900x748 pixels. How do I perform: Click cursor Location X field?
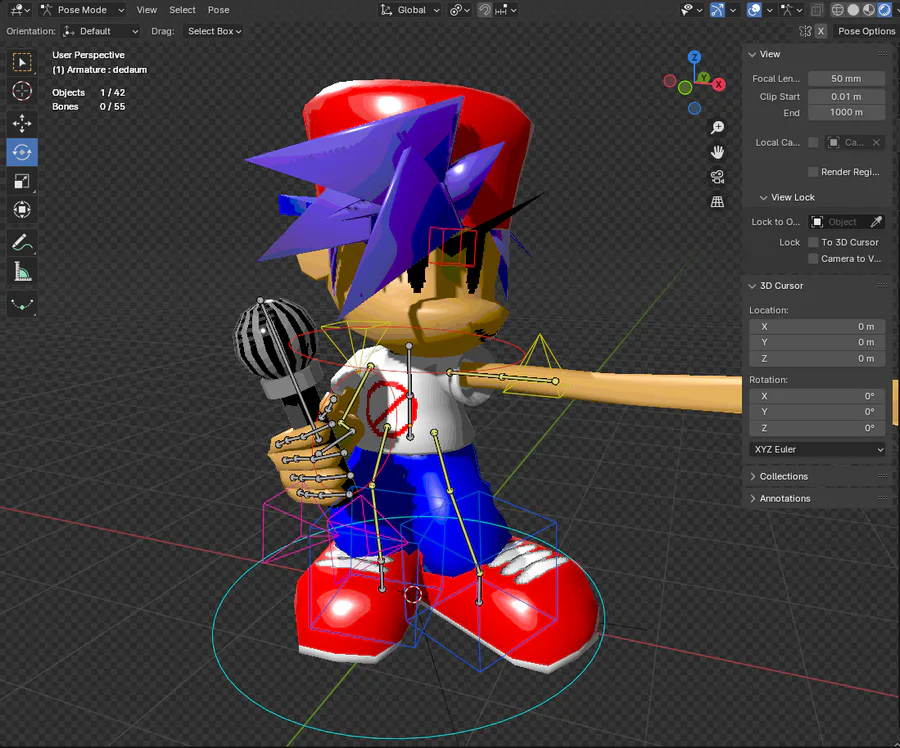(x=817, y=327)
